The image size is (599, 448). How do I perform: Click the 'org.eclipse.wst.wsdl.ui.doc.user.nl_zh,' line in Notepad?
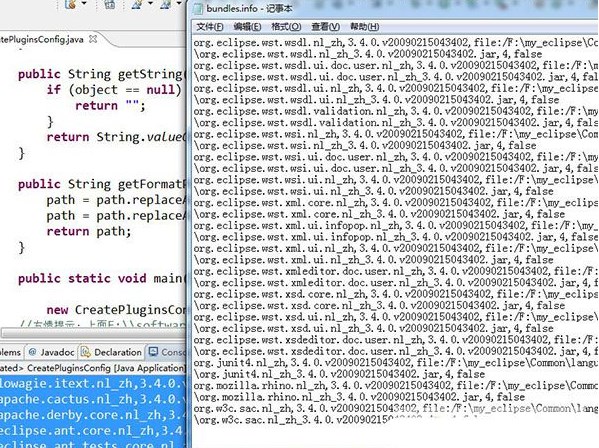coord(395,65)
